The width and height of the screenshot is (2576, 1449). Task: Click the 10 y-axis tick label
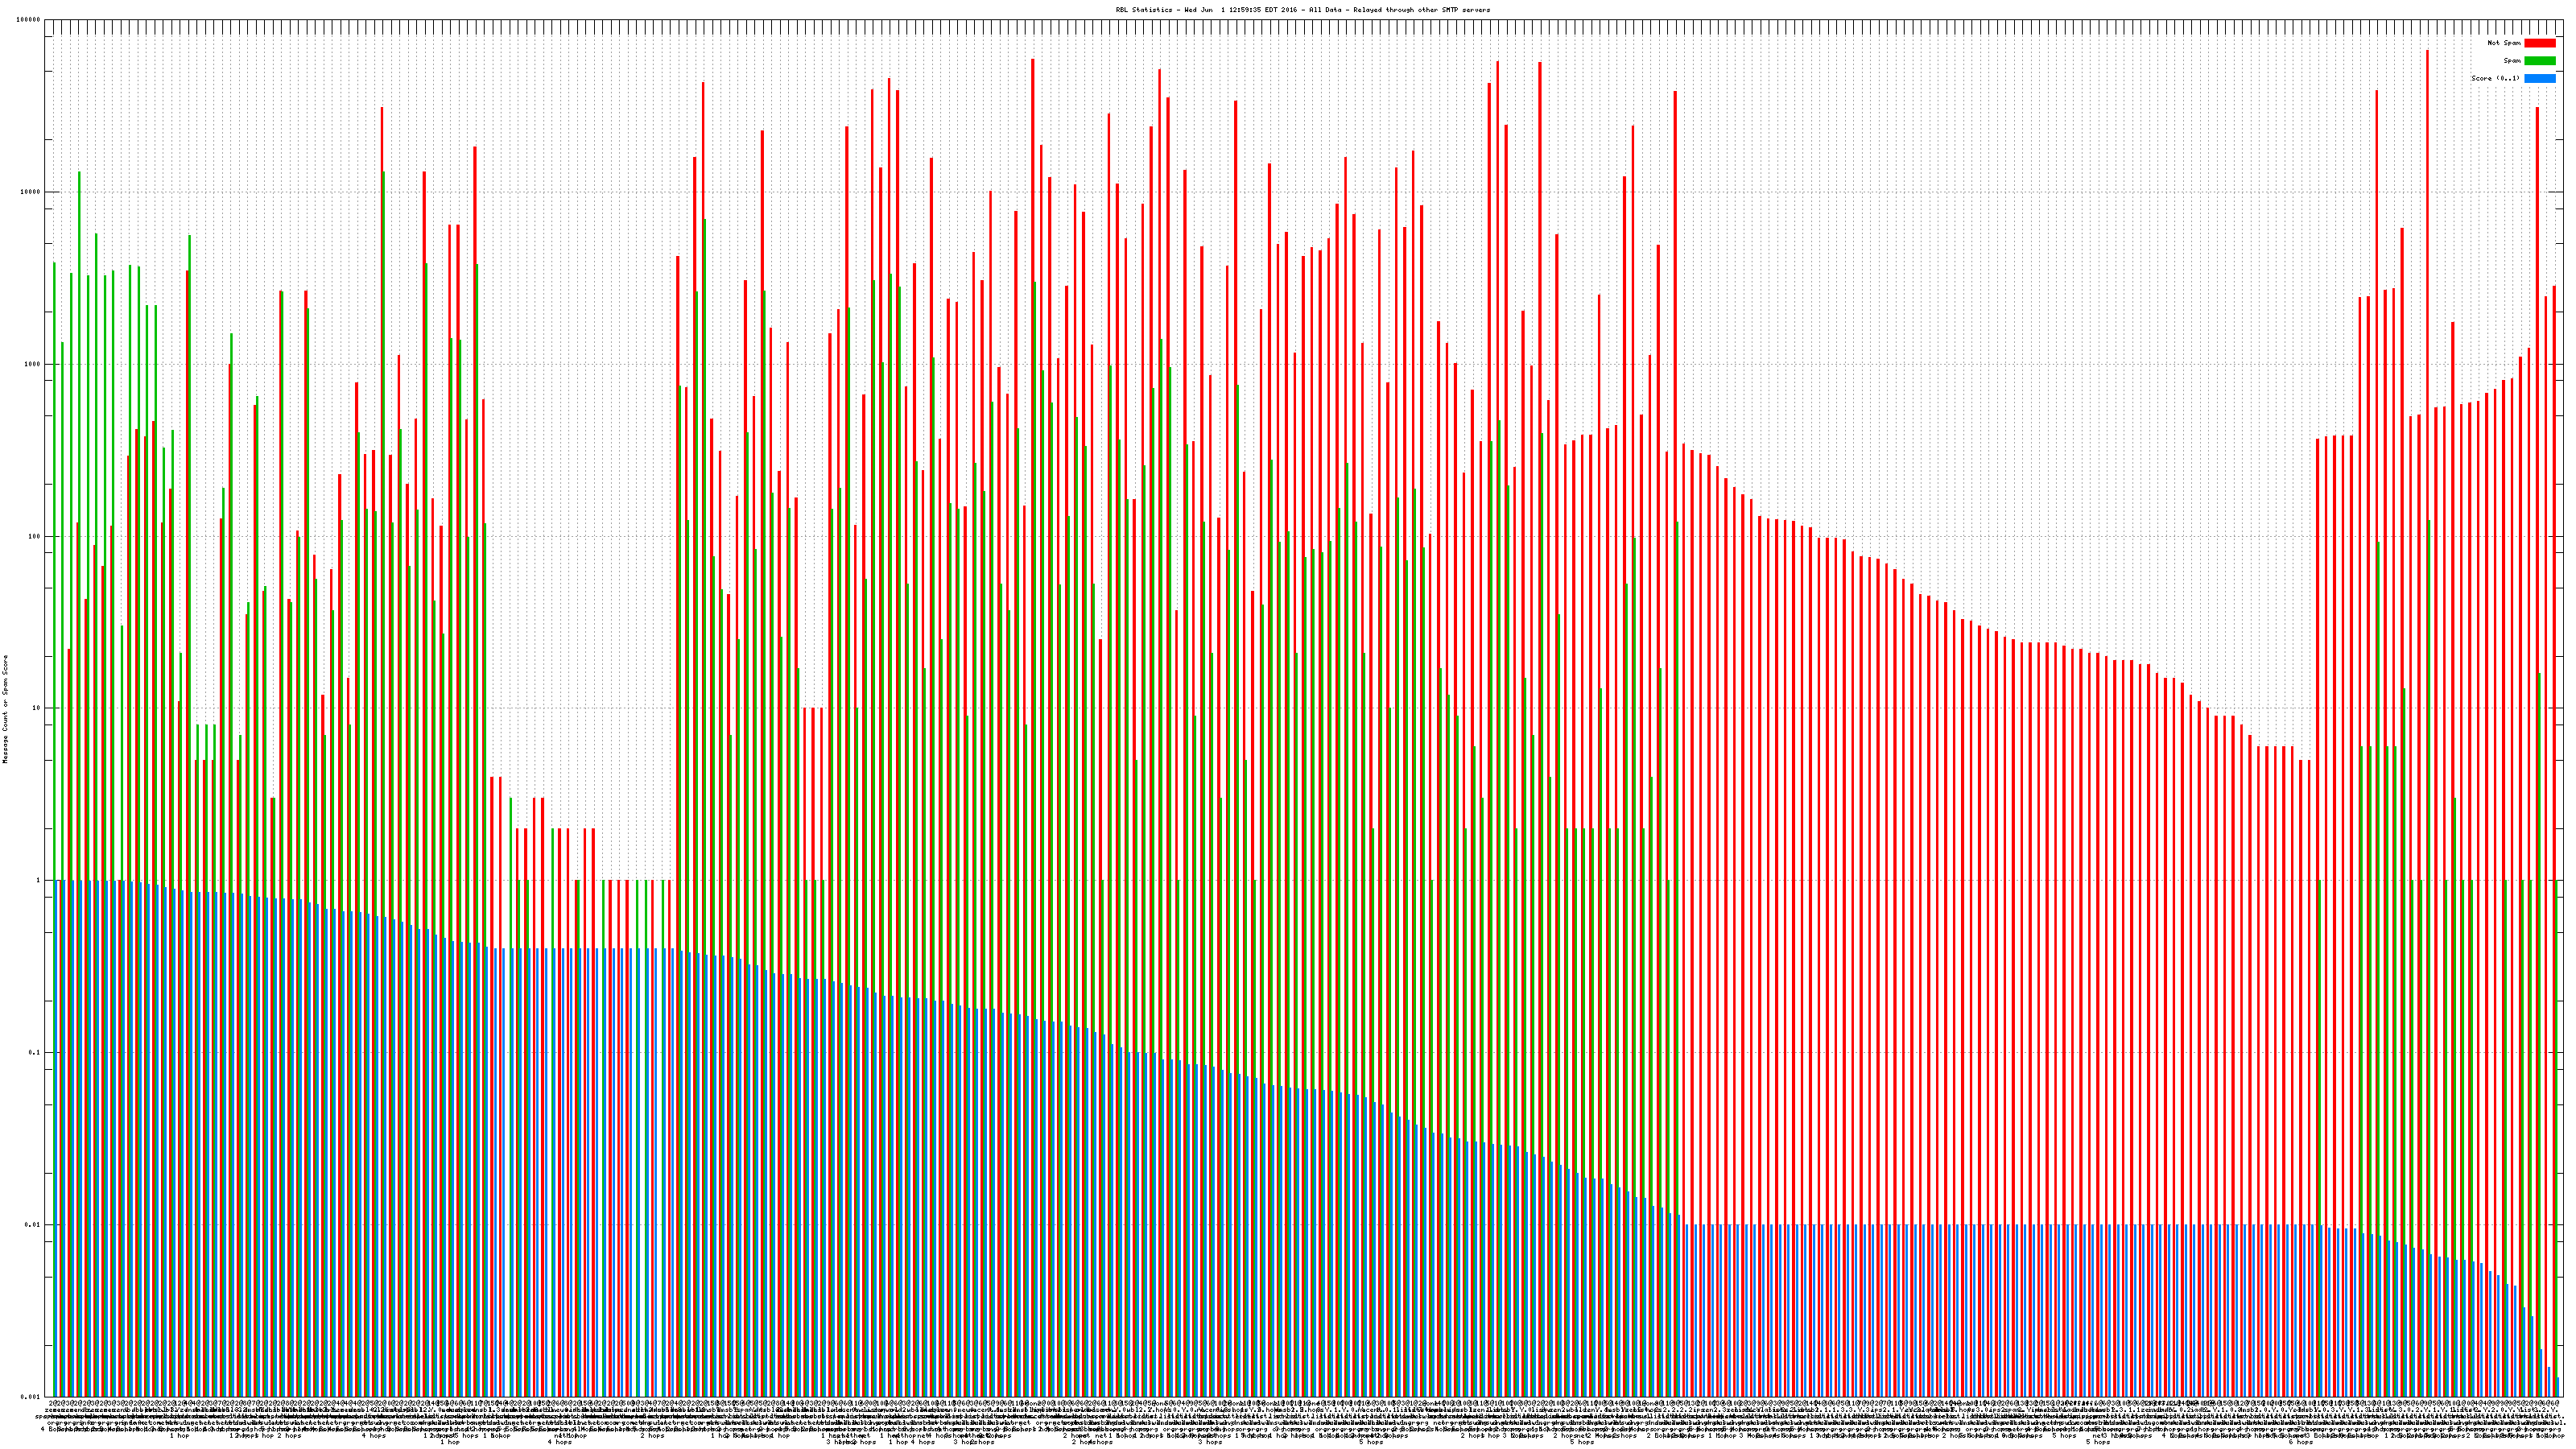pyautogui.click(x=37, y=708)
